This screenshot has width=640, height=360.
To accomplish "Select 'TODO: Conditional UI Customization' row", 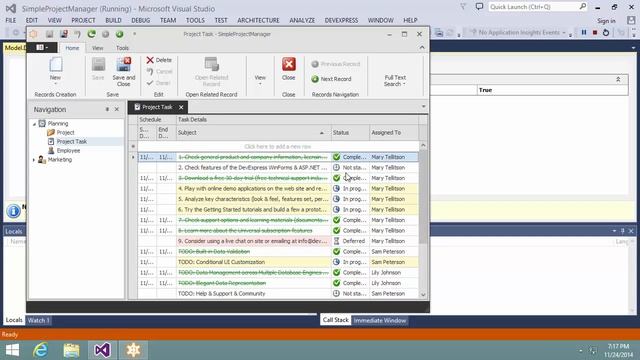I will (278, 262).
